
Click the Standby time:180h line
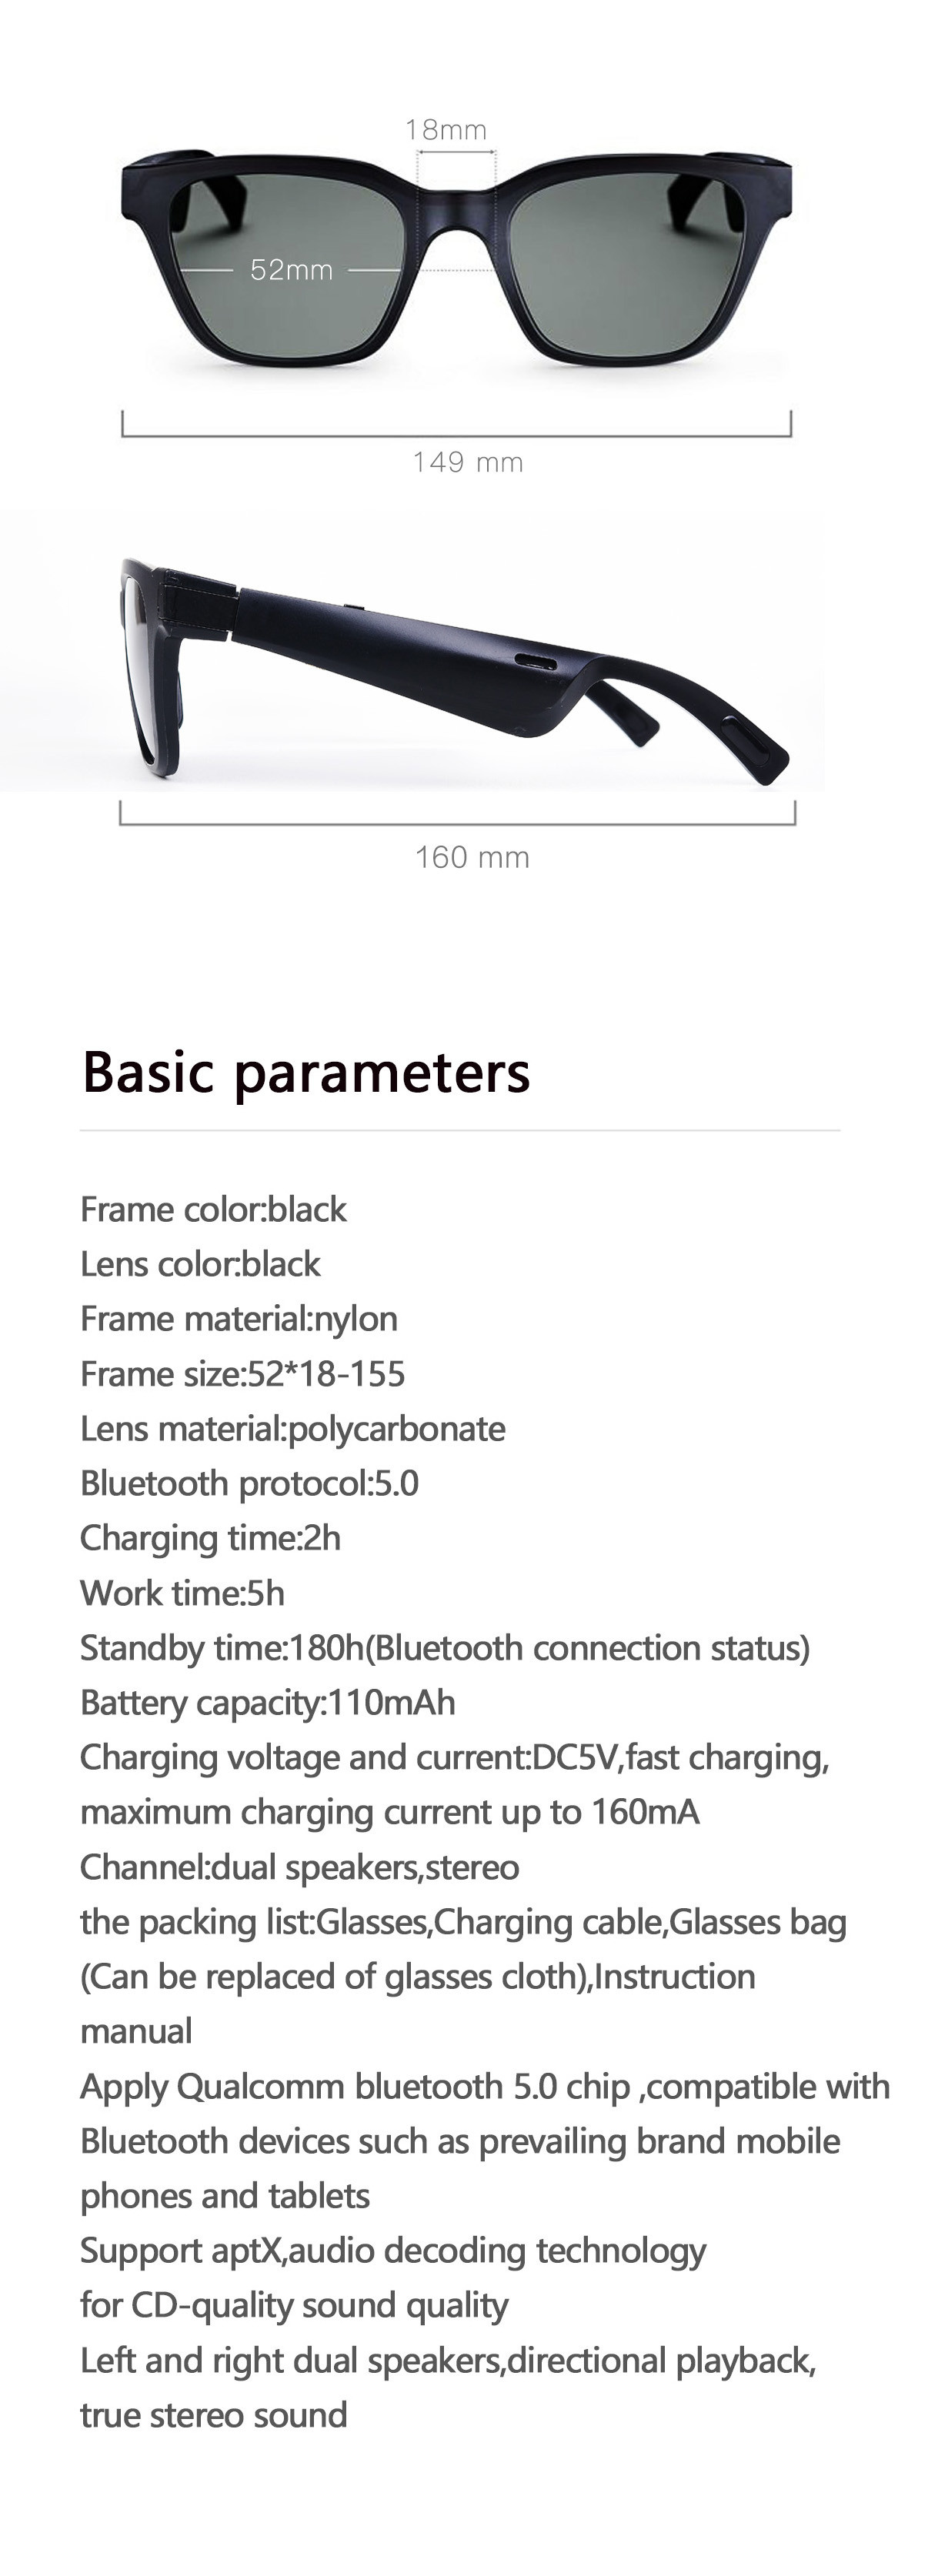click(x=445, y=1648)
